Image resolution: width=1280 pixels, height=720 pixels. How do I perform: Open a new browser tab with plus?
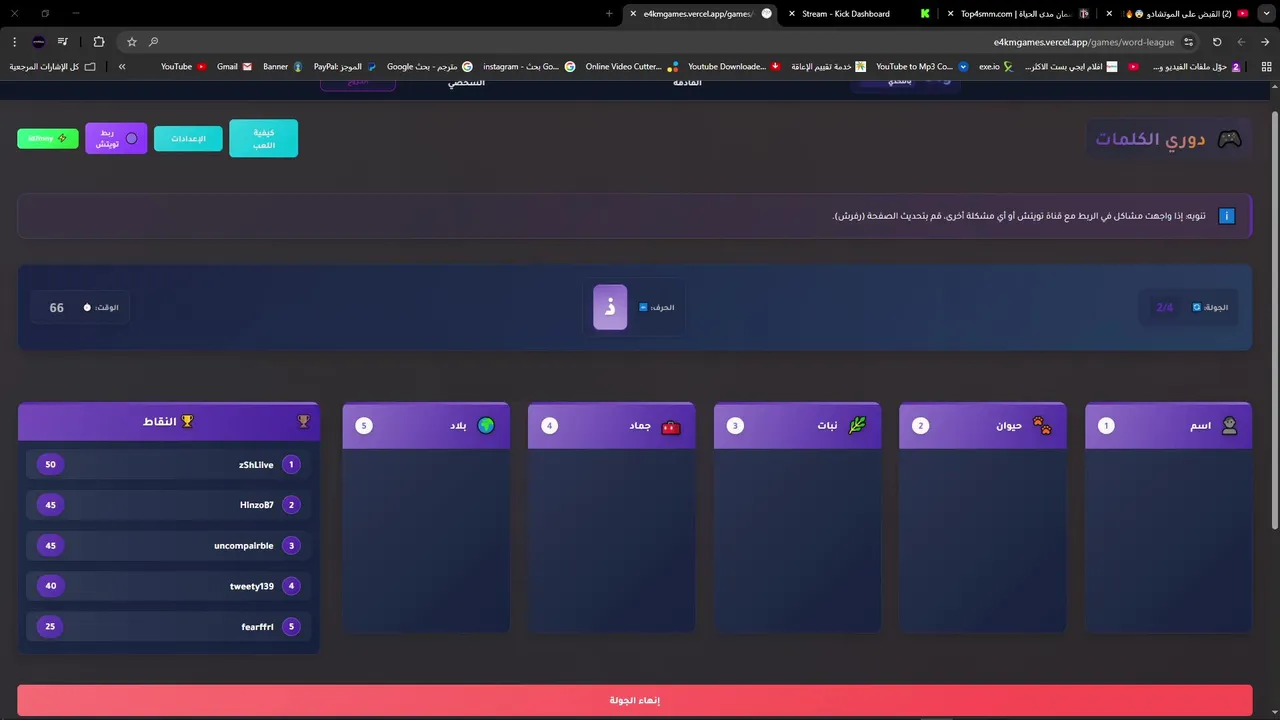click(609, 14)
